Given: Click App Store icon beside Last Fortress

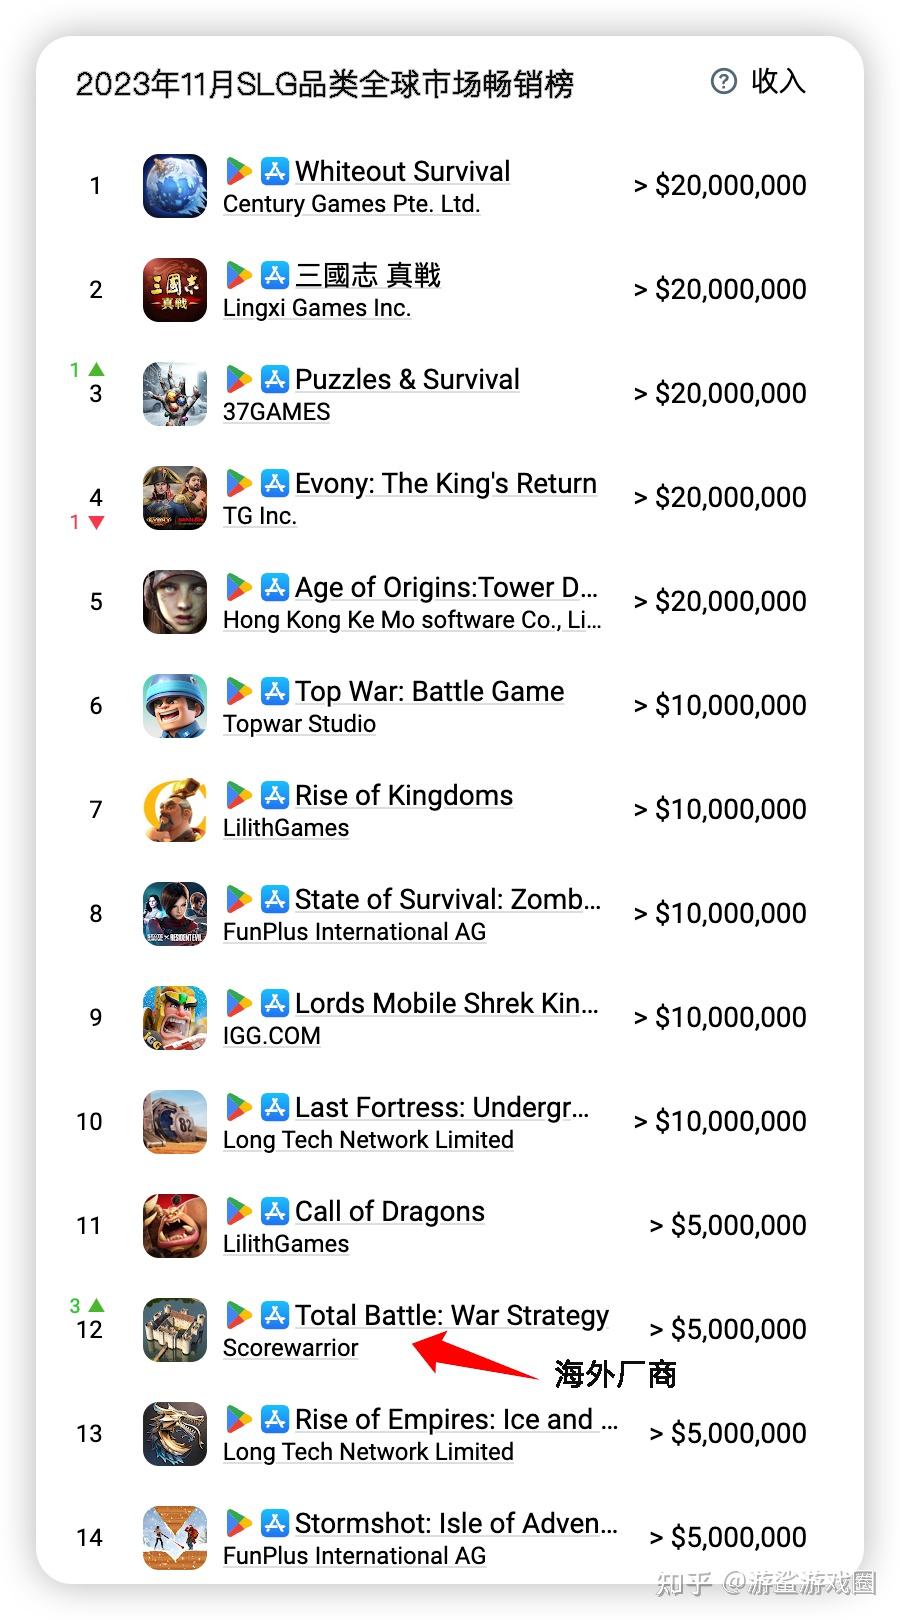Looking at the screenshot, I should click(274, 1107).
